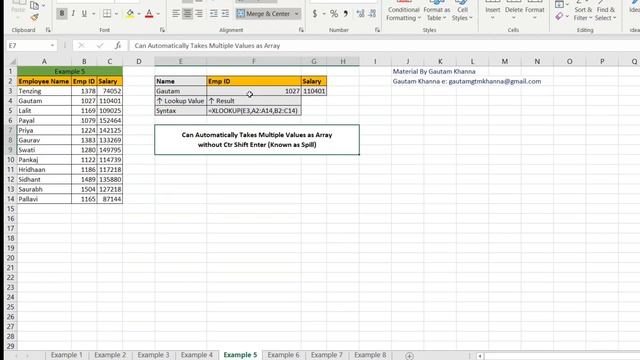Screen dimensions: 640x360
Task: Apply accounting dollar format
Action: (315, 13)
